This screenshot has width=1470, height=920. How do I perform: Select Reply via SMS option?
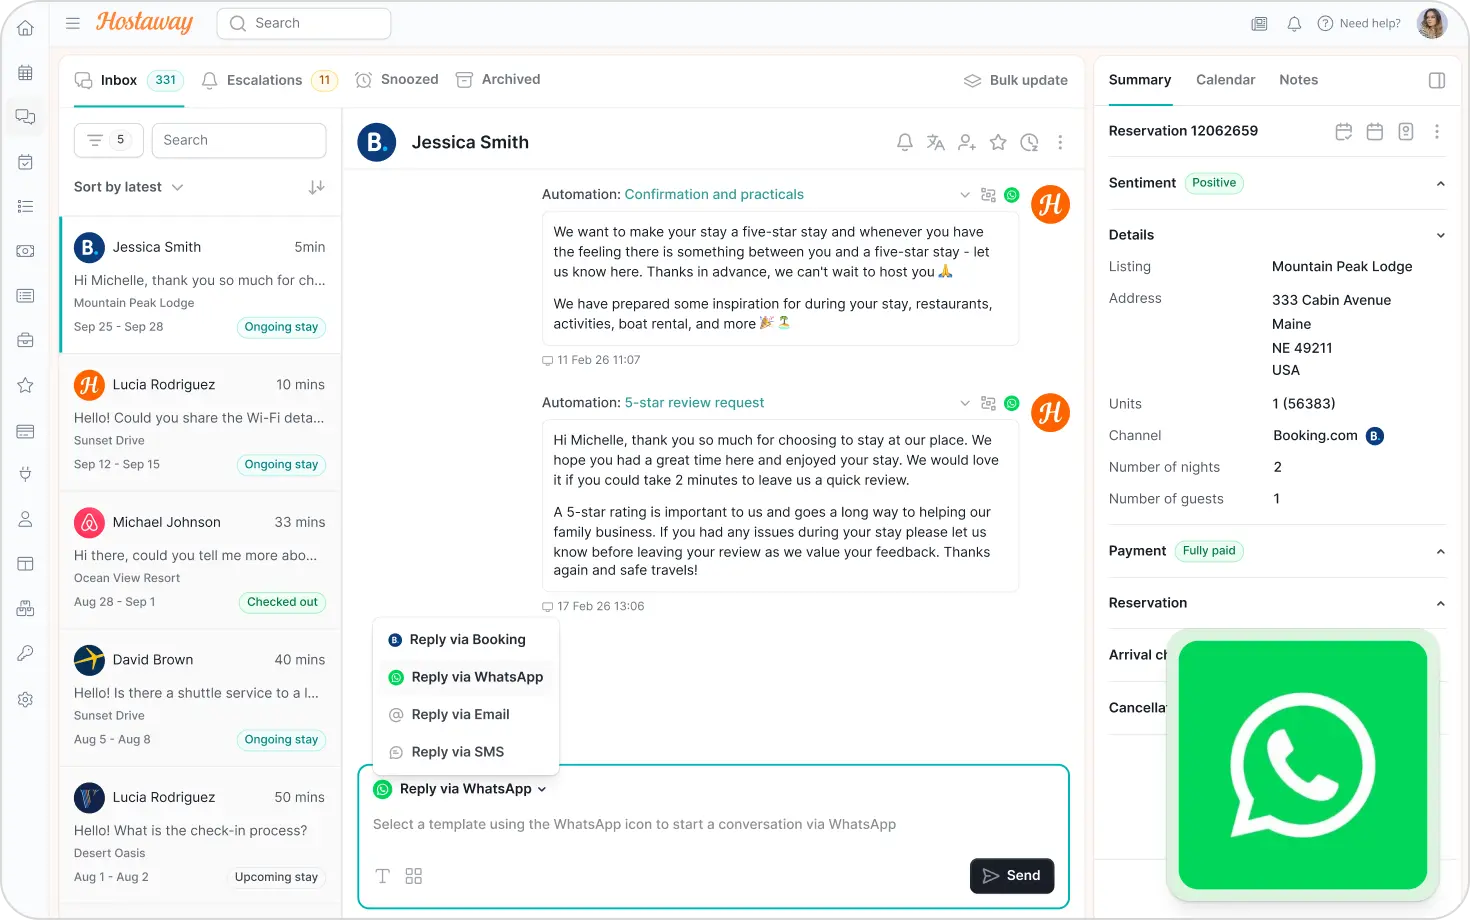pos(466,752)
